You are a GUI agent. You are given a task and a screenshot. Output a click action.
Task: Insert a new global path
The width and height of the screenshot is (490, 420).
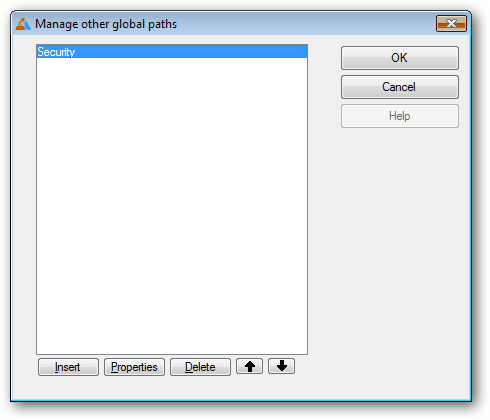pyautogui.click(x=68, y=367)
